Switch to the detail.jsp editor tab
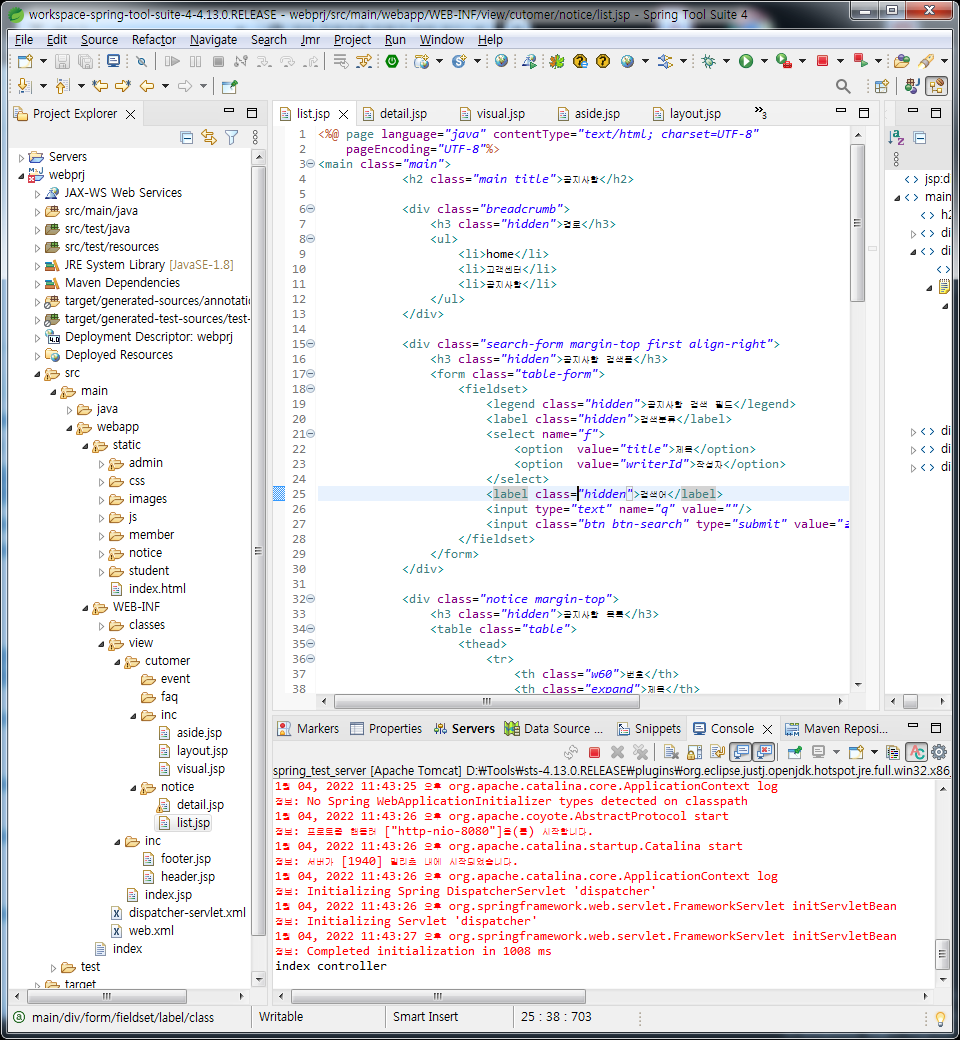 click(x=396, y=113)
